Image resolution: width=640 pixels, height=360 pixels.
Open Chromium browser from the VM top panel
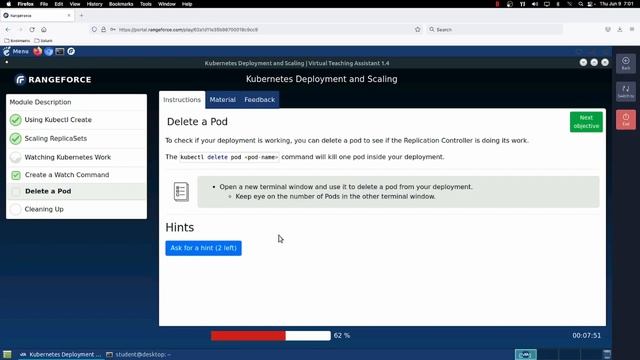(x=49, y=51)
